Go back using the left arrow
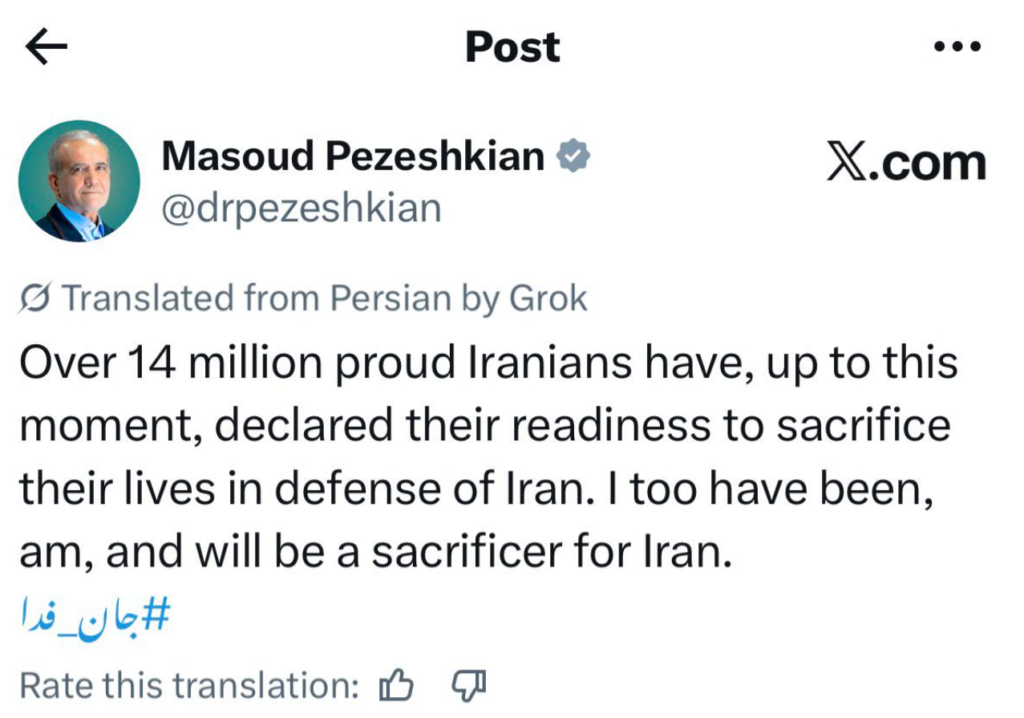The image size is (1024, 718). point(46,47)
